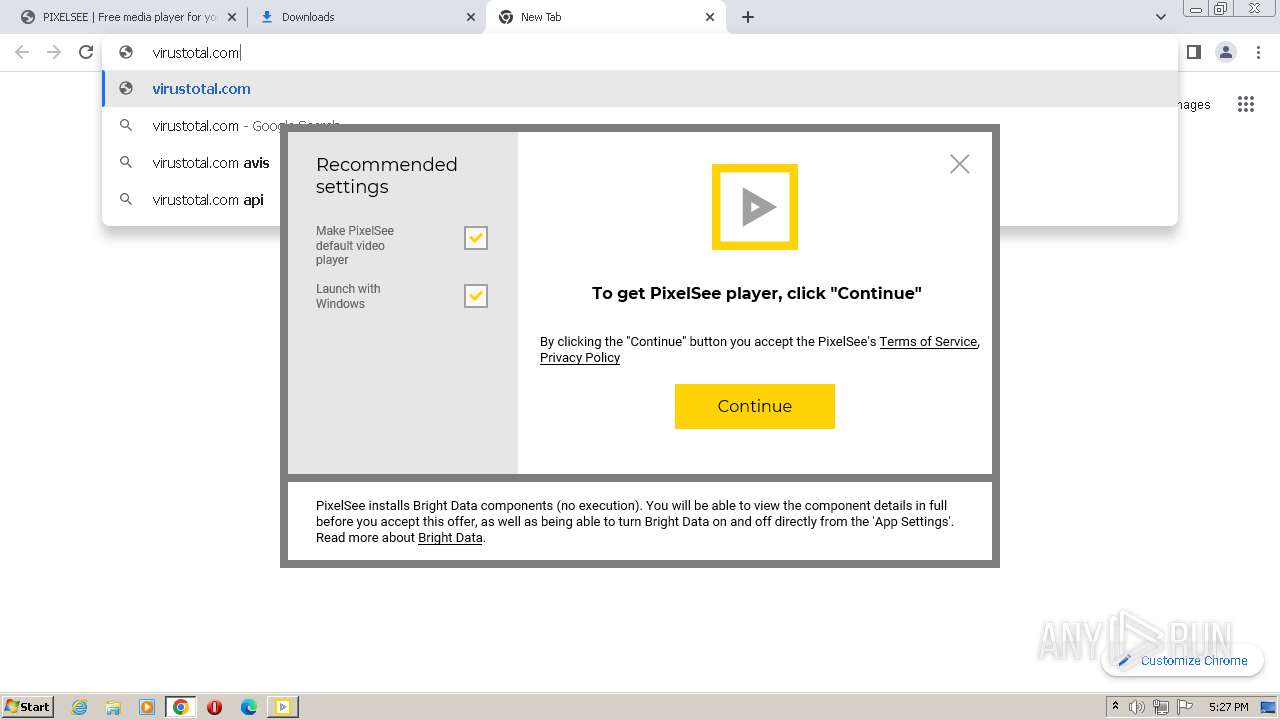Click the volume speaker tray icon
This screenshot has width=1280, height=720.
click(1137, 707)
